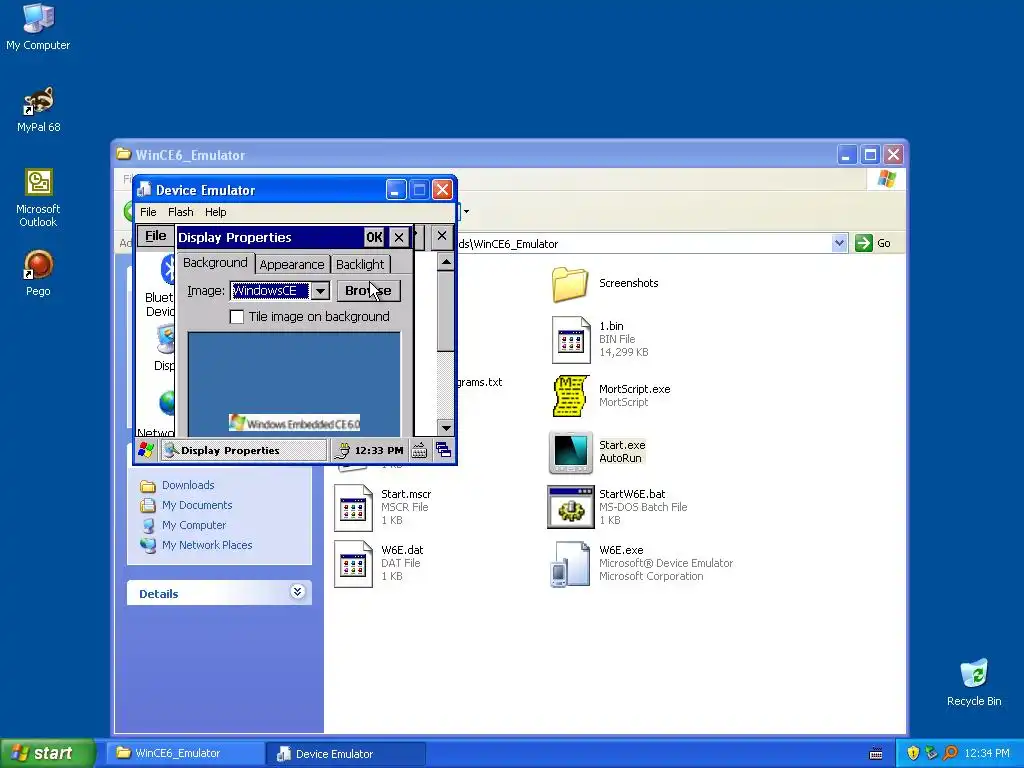Click the 12:34 PM clock in the tray
1024x768 pixels.
987,754
